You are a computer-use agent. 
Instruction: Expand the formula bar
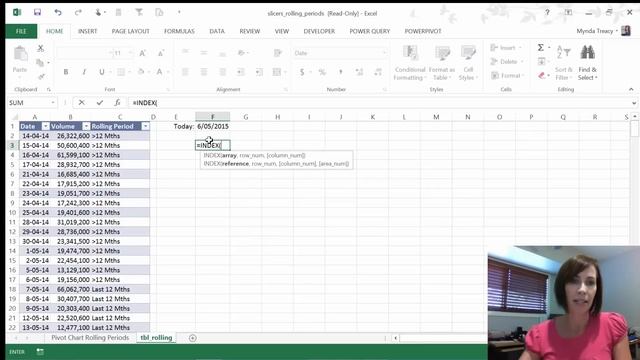click(x=634, y=102)
